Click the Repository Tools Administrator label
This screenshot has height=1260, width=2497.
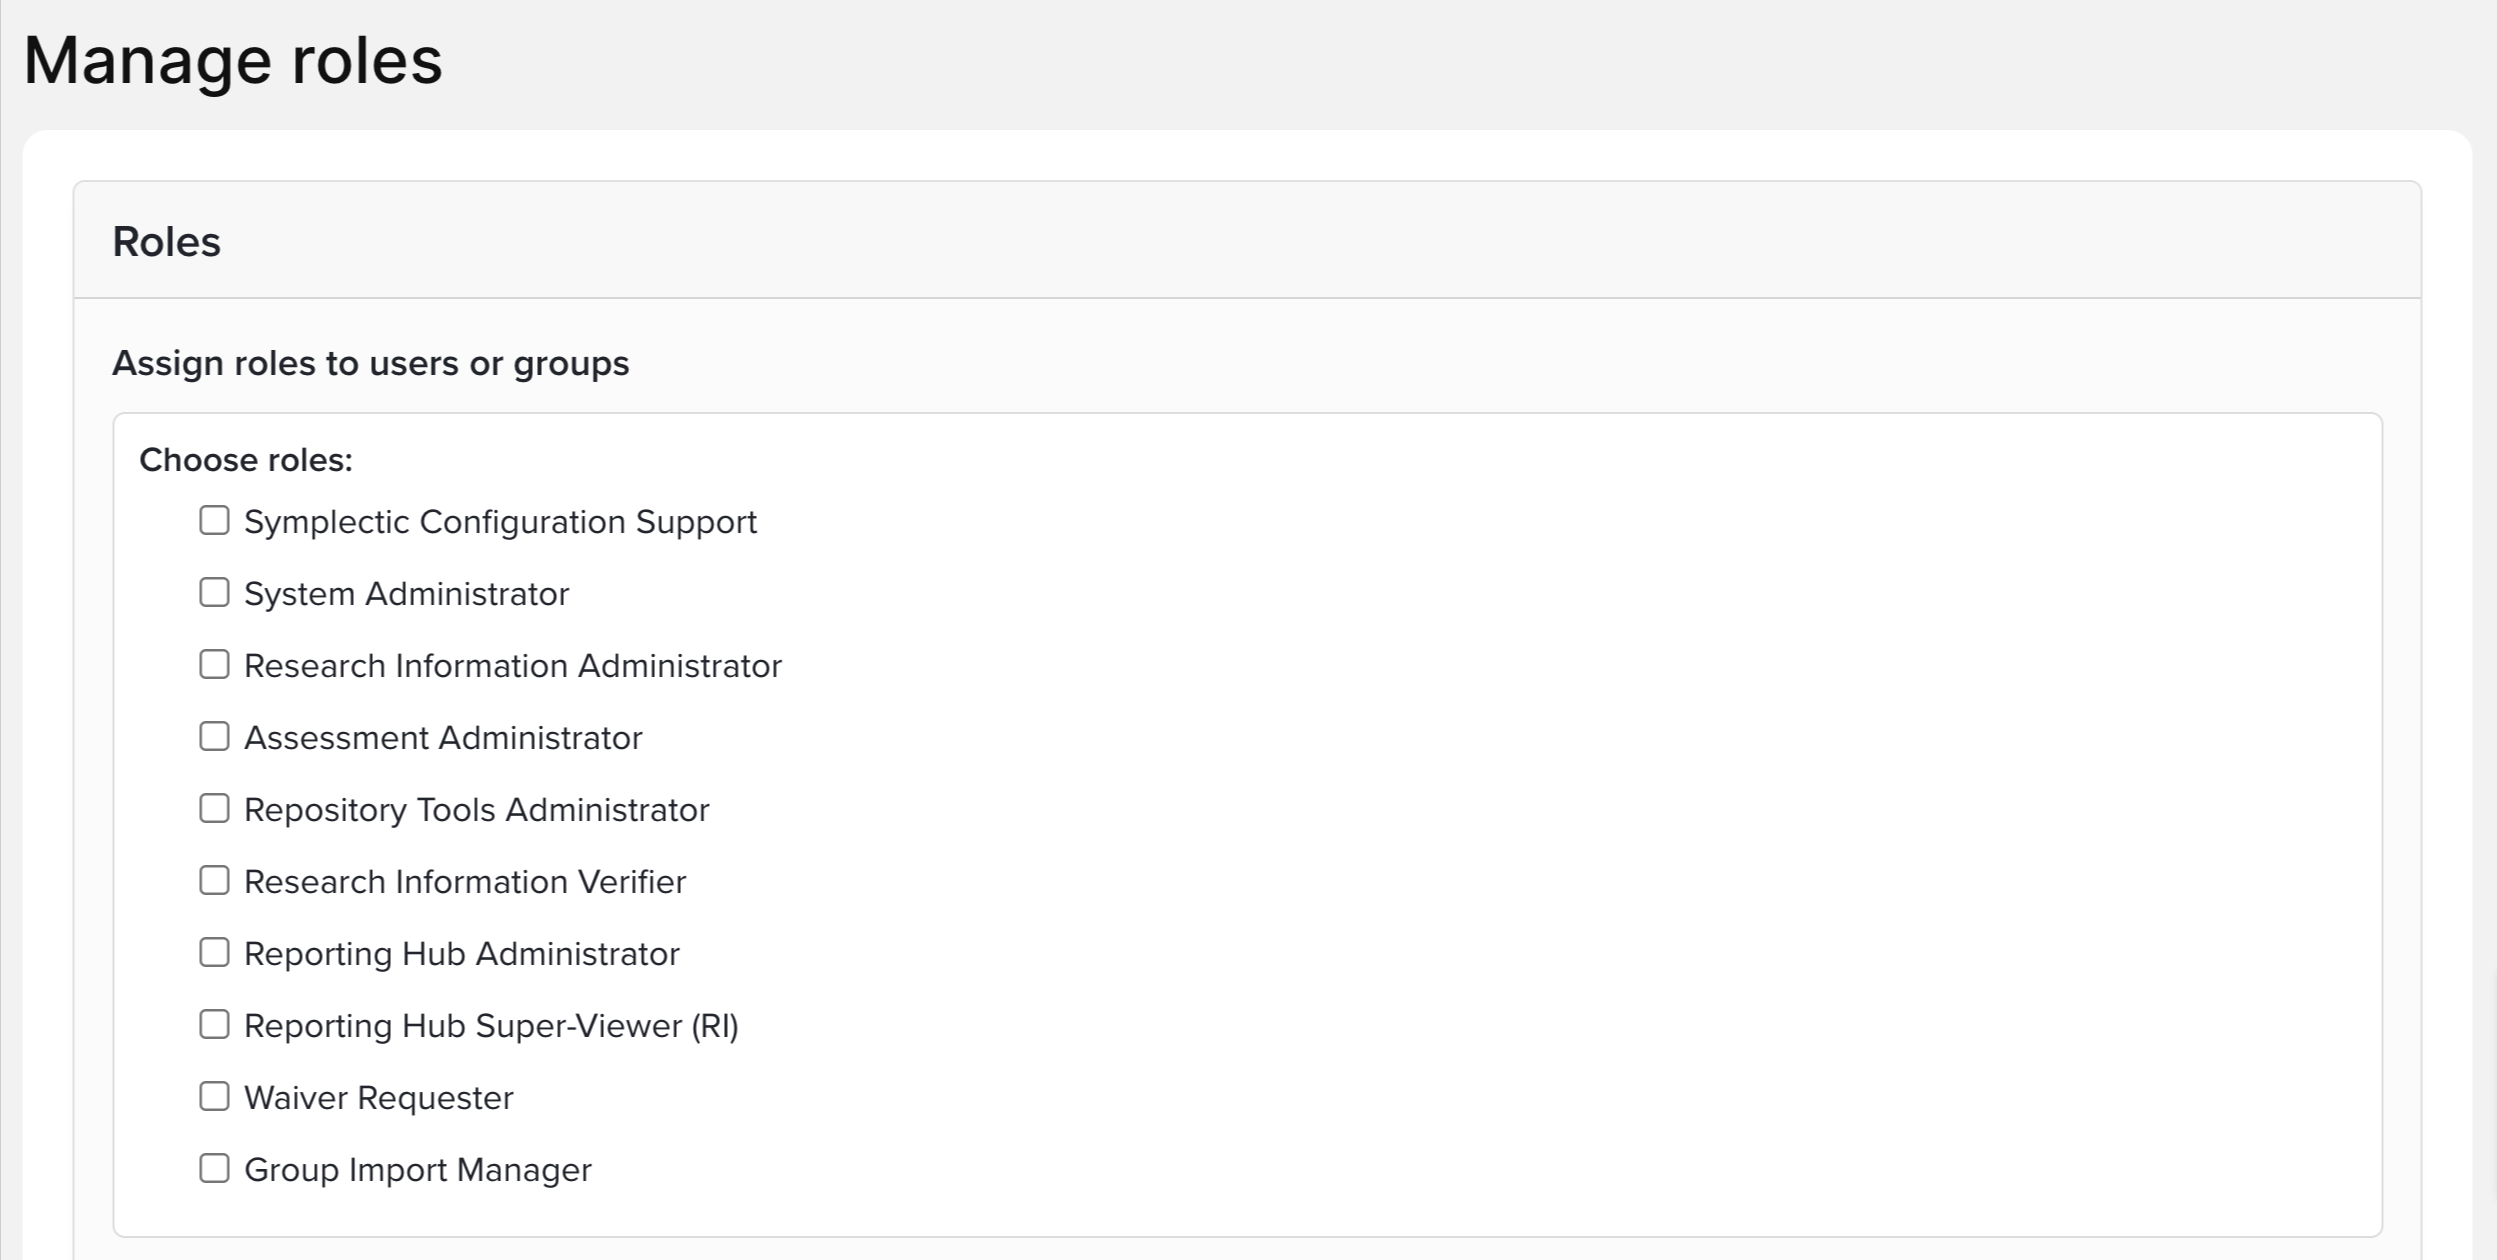[476, 810]
